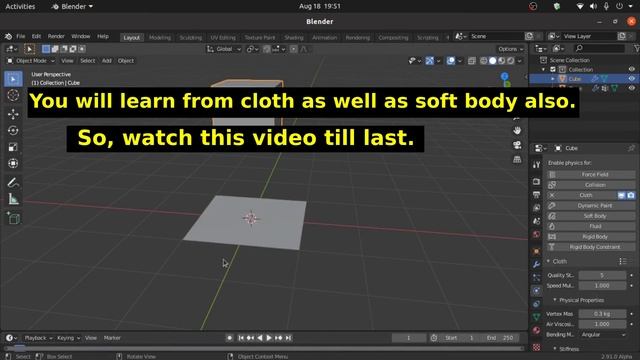Viewport: 640px width, 360px height.
Task: Toggle X-ray view icon
Action: 472,61
